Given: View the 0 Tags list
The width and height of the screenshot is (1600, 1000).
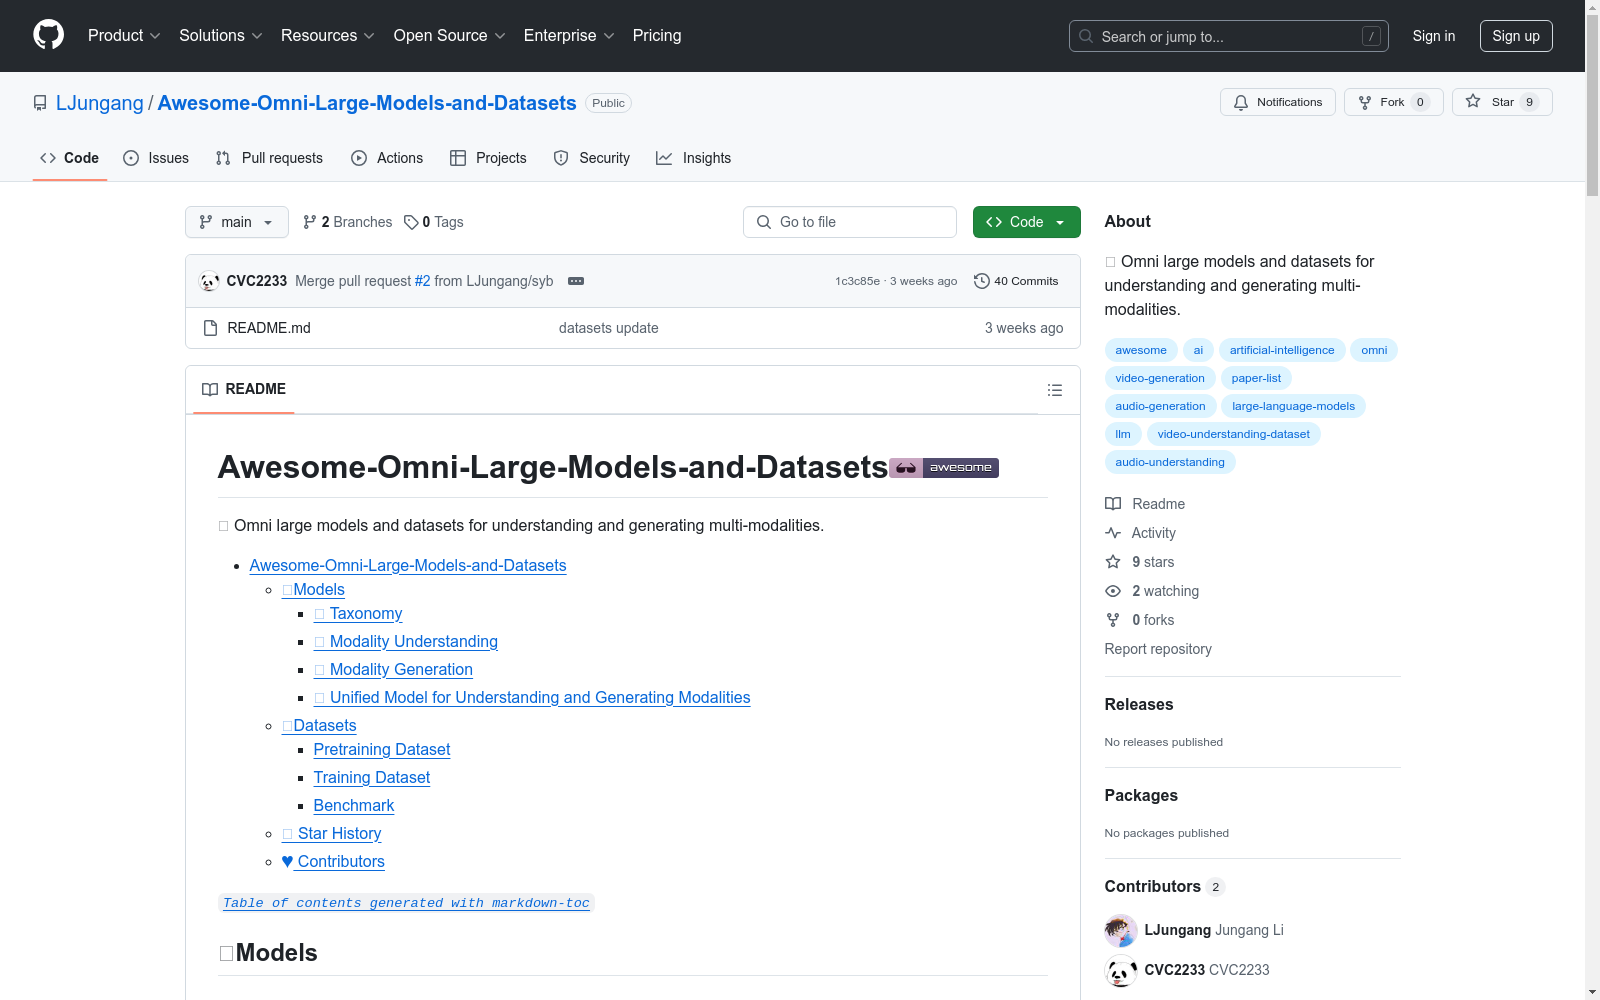Looking at the screenshot, I should coord(434,222).
